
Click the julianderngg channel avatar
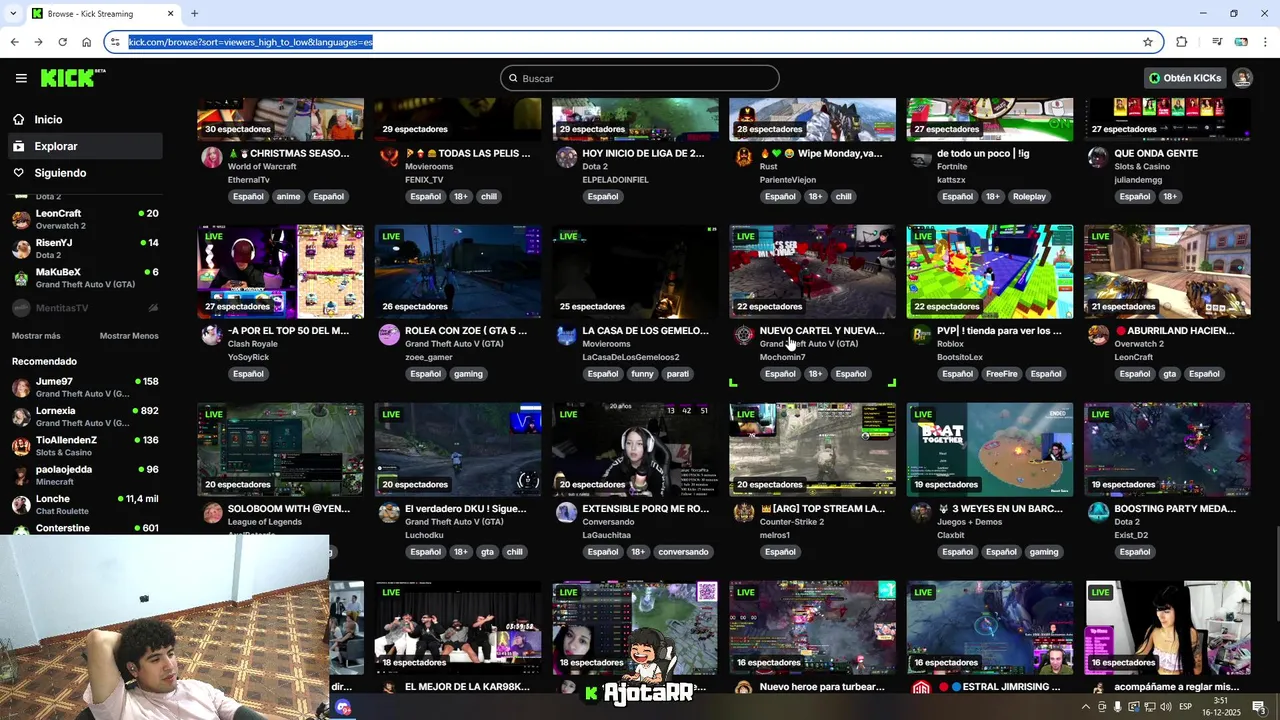pyautogui.click(x=1098, y=157)
